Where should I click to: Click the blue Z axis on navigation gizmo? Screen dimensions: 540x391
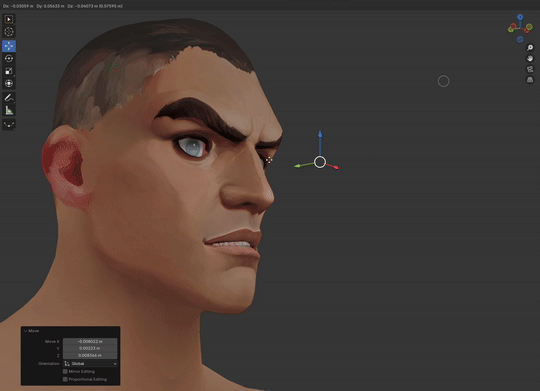click(x=520, y=17)
